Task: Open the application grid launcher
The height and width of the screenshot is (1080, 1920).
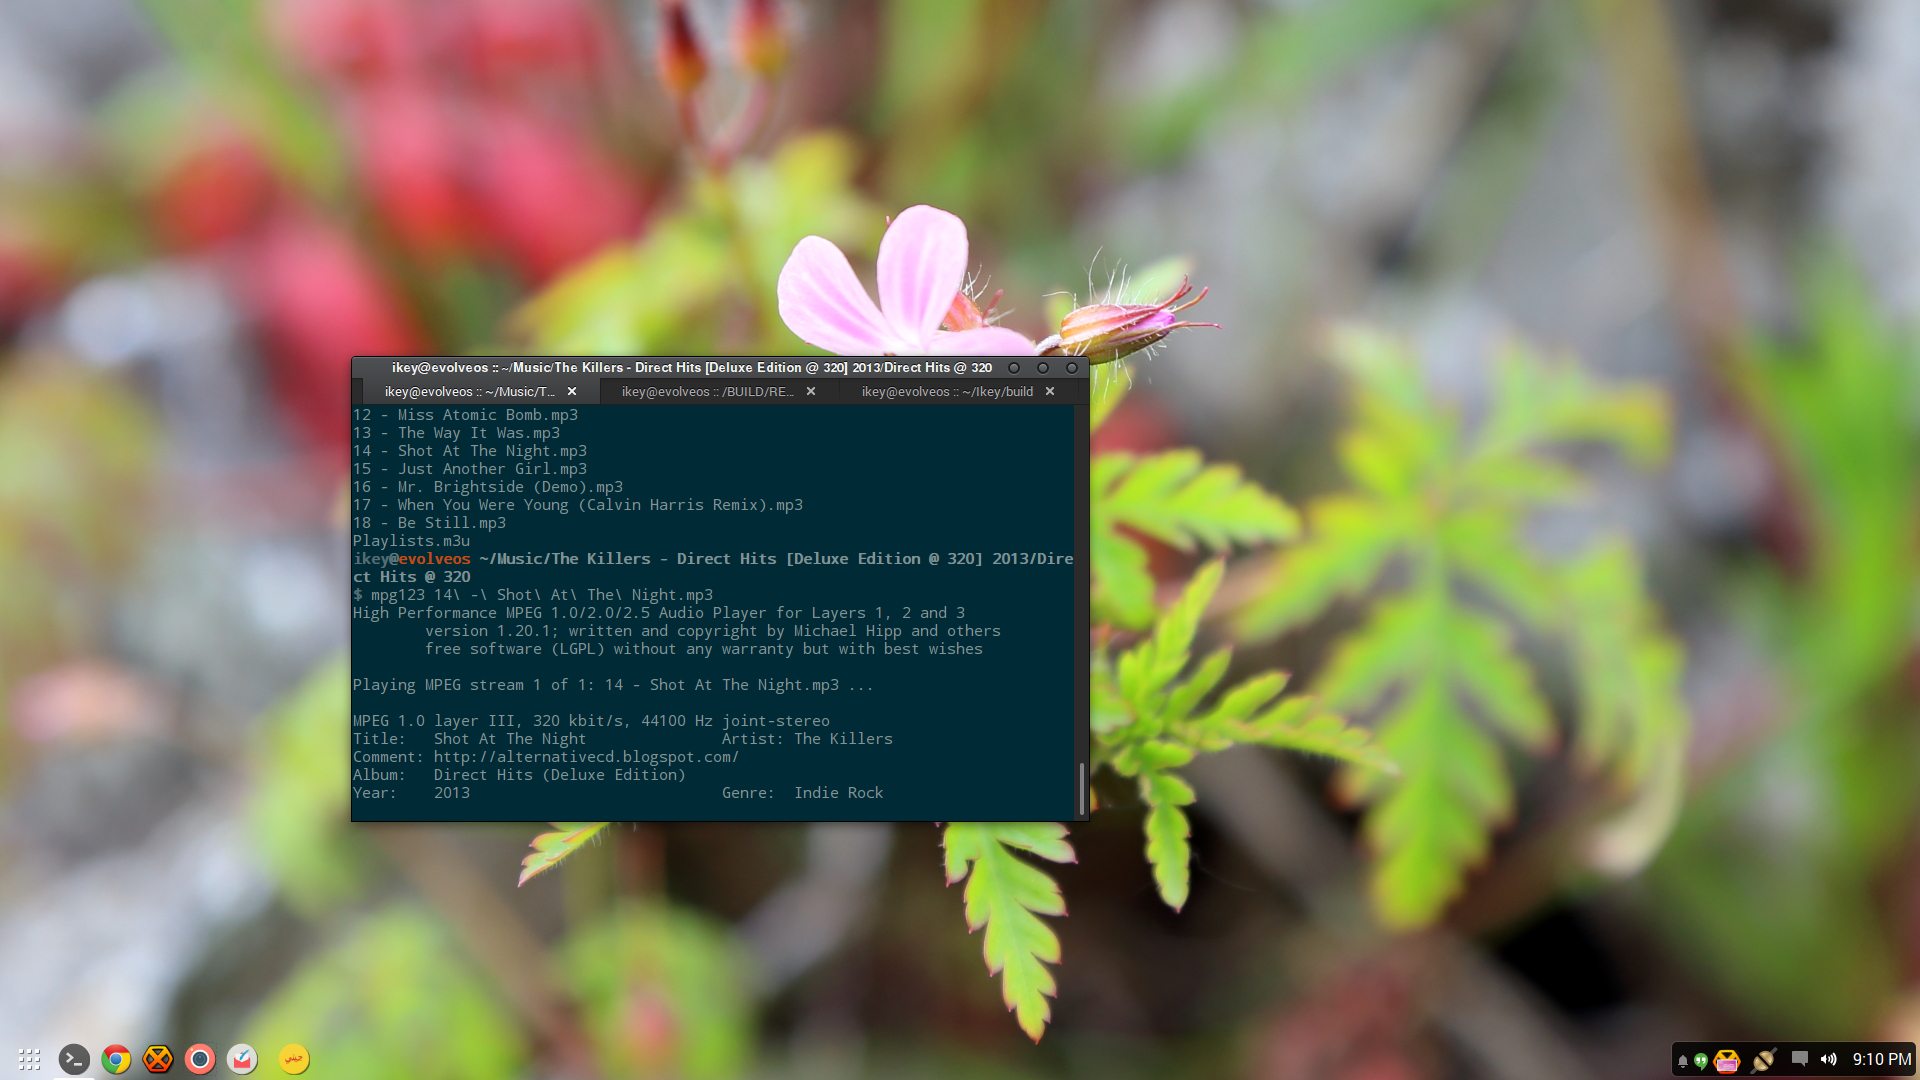Action: coord(30,1059)
